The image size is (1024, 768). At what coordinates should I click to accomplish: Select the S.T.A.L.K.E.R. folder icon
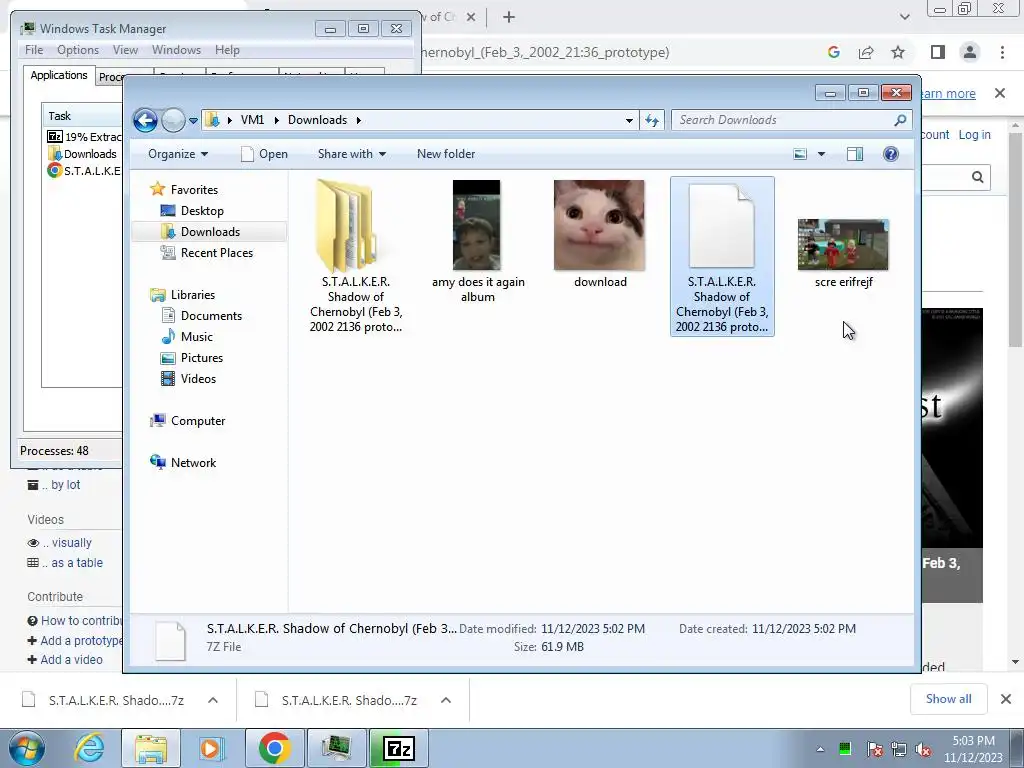[x=346, y=225]
